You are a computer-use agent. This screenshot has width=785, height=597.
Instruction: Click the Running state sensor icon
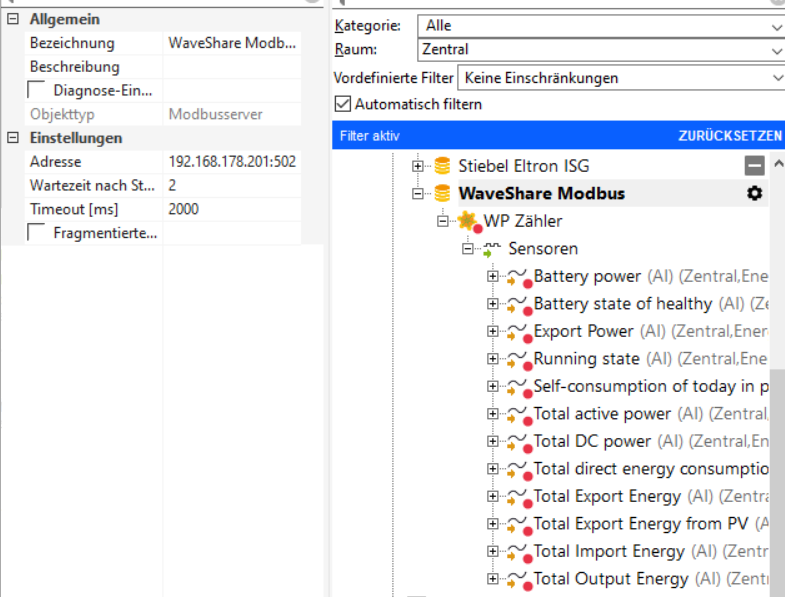518,359
